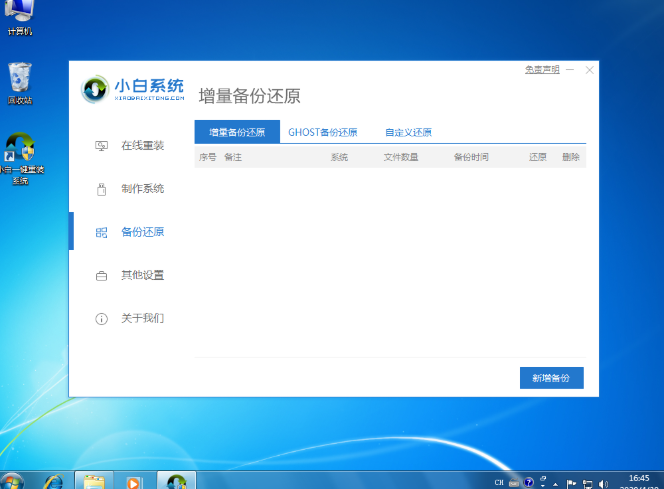
Task: Click the 备份时间 column header
Action: (471, 157)
